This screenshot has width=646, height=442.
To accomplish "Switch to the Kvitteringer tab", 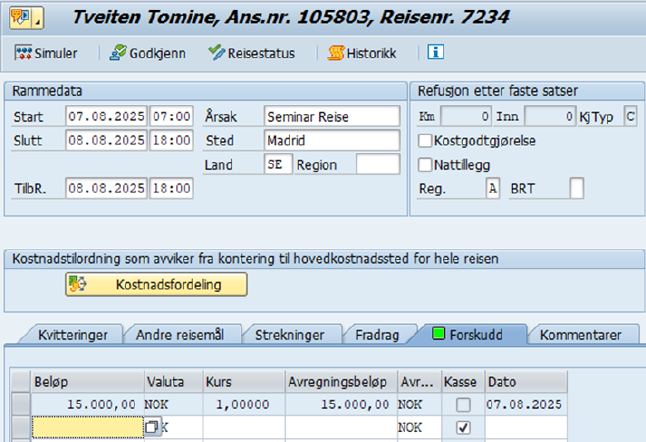I will [73, 334].
